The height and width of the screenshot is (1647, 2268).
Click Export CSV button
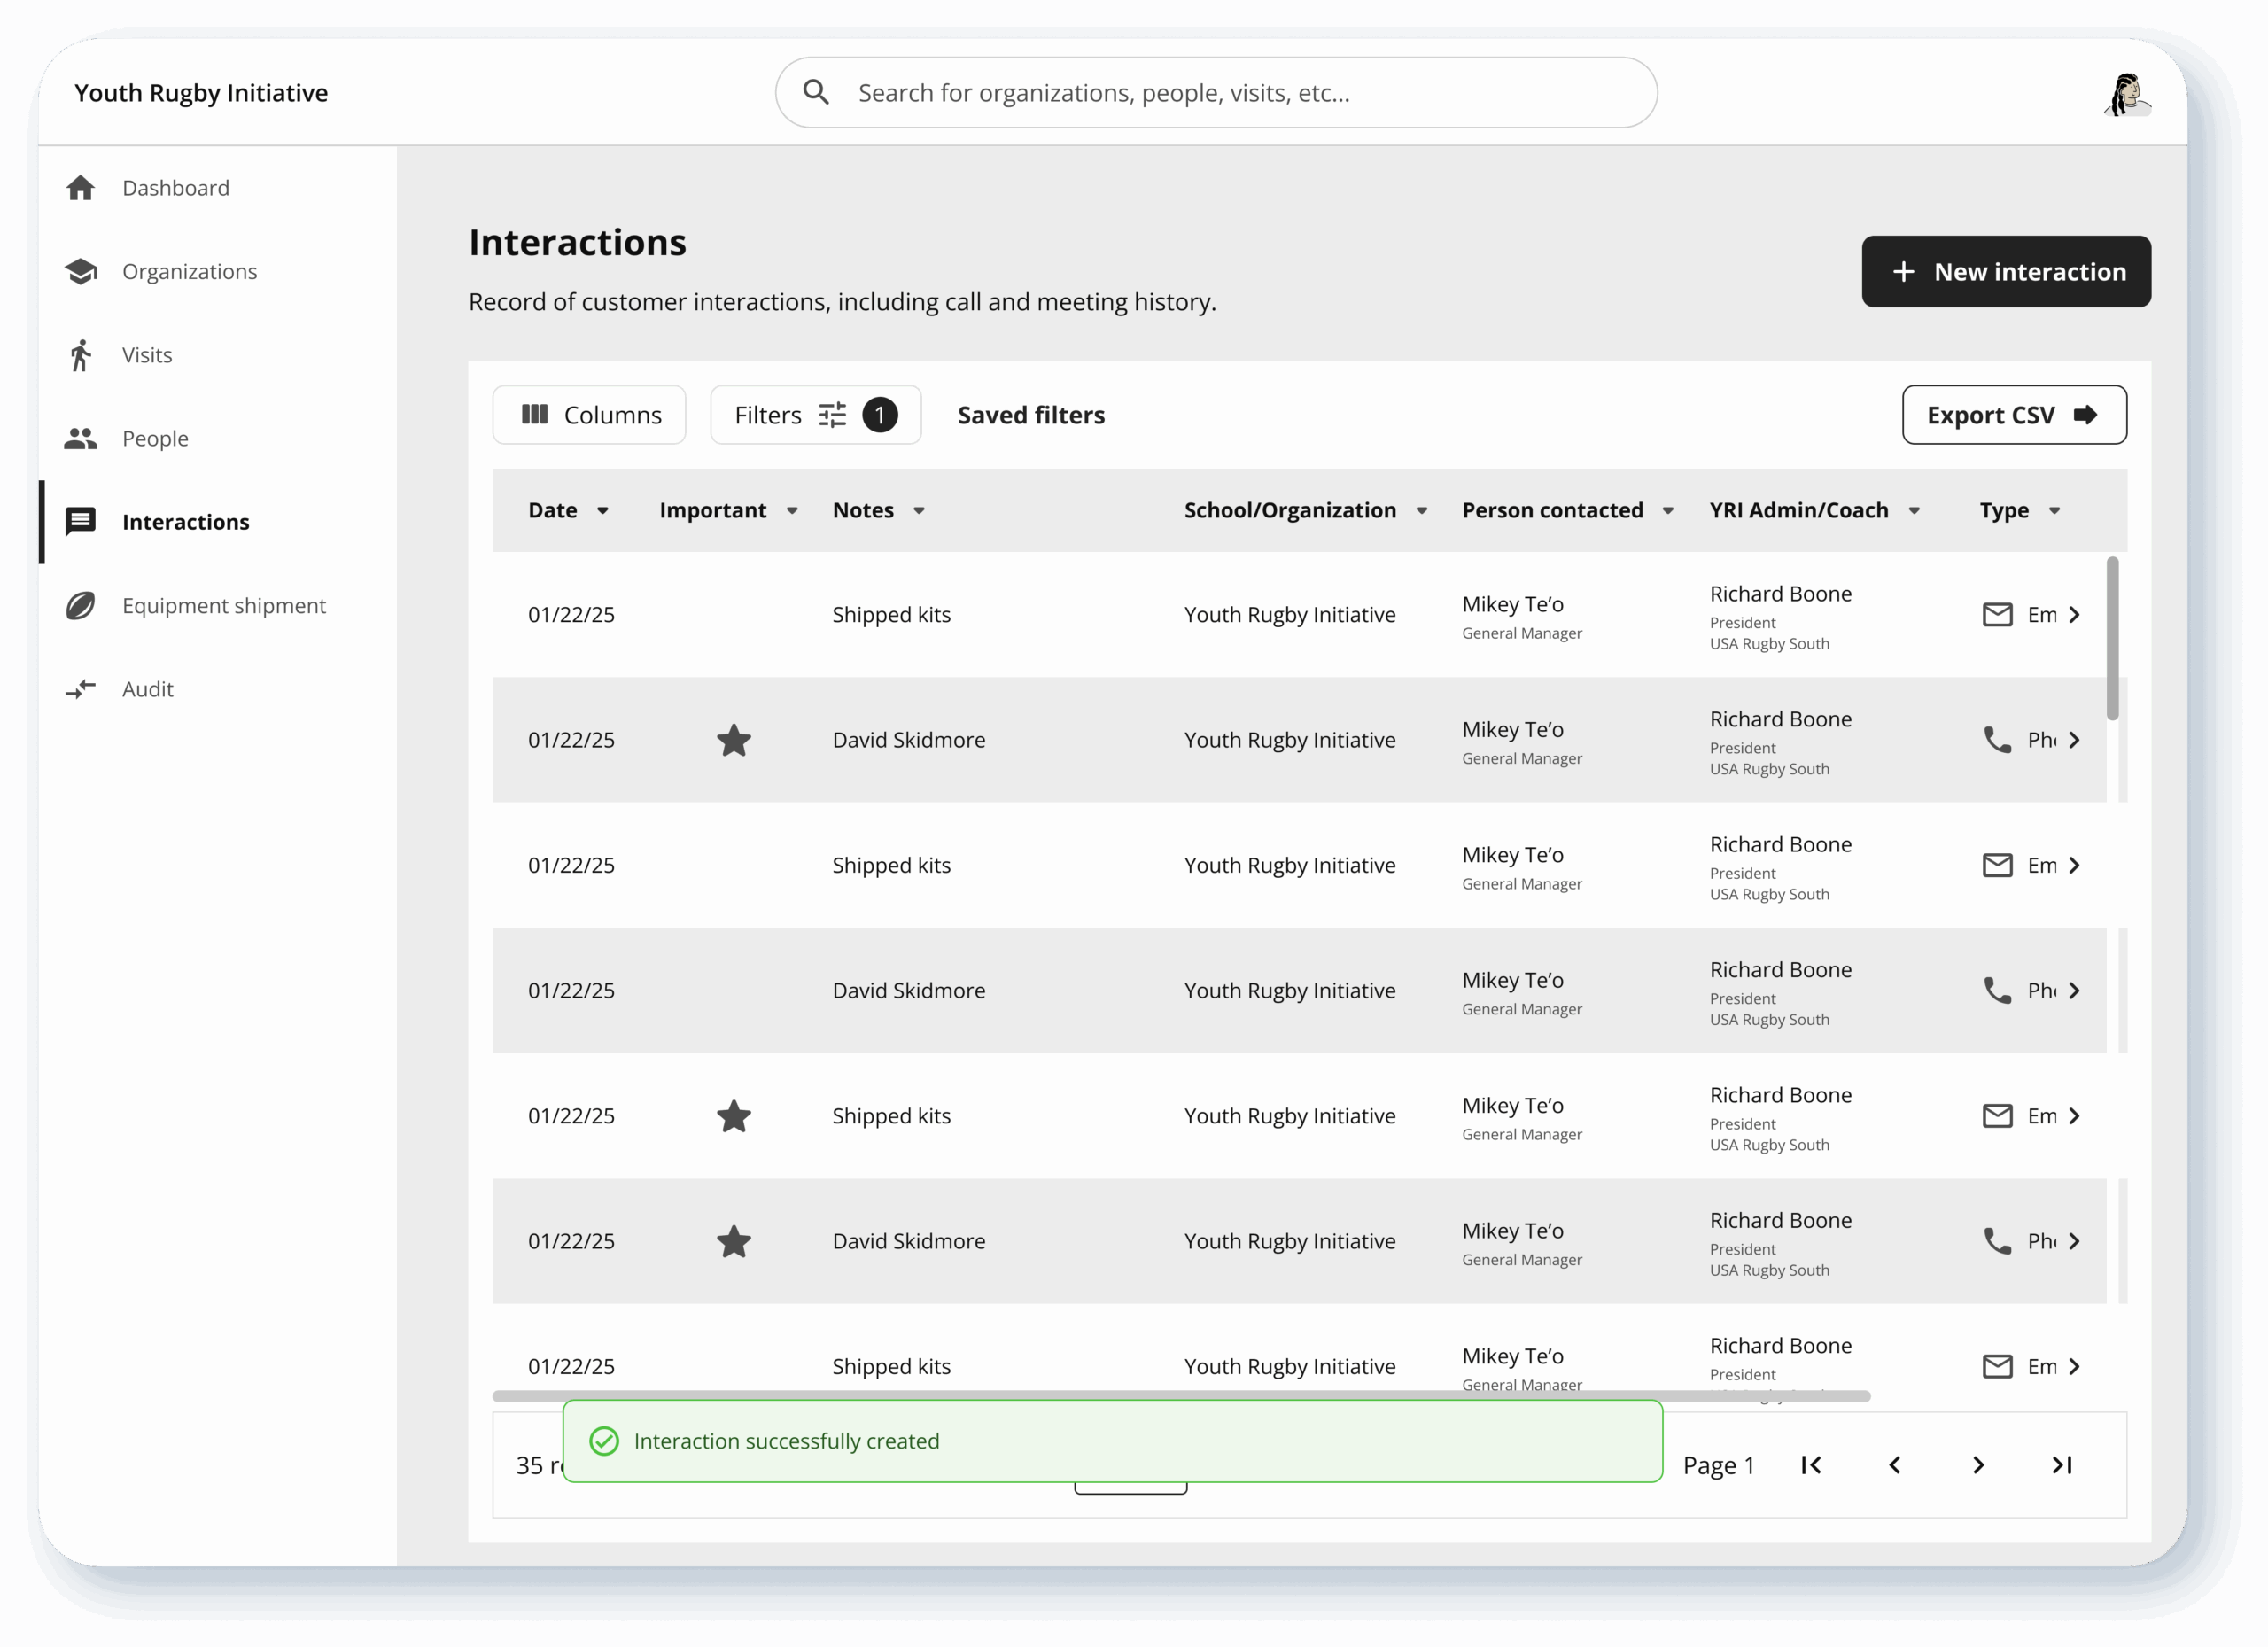point(2013,415)
